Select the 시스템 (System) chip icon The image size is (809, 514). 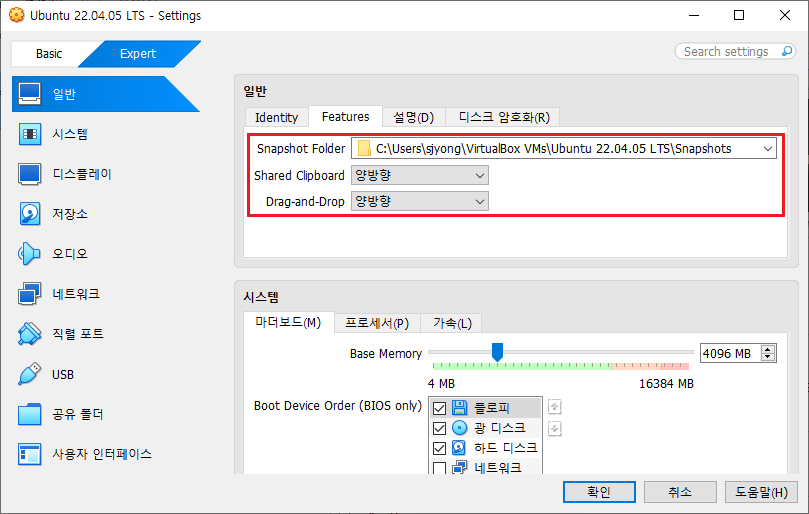[x=29, y=134]
